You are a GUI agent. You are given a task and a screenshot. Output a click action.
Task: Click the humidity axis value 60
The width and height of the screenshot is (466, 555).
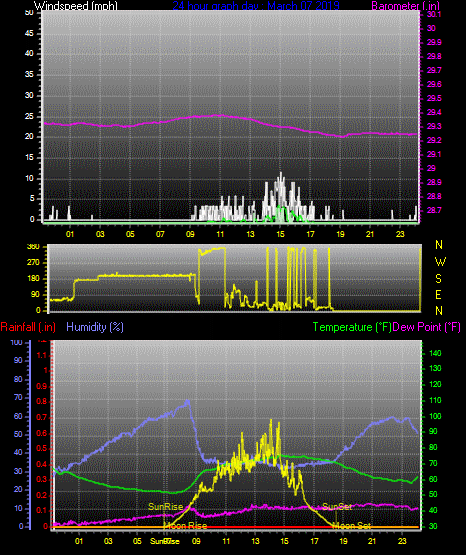(x=18, y=416)
